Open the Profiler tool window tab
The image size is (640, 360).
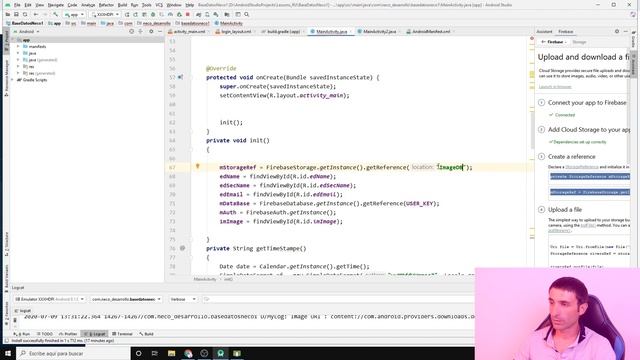[68, 334]
